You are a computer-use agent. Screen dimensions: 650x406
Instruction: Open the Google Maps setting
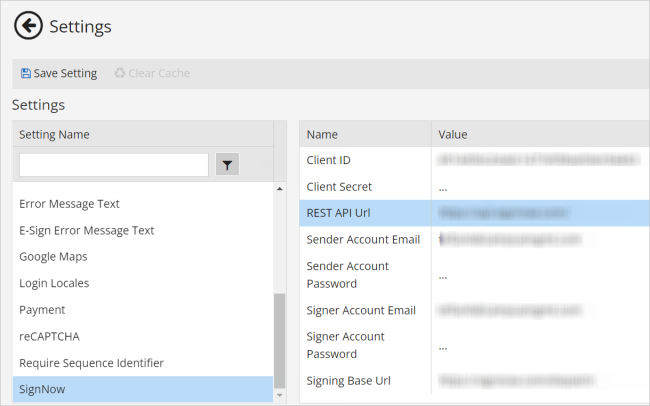coord(53,257)
